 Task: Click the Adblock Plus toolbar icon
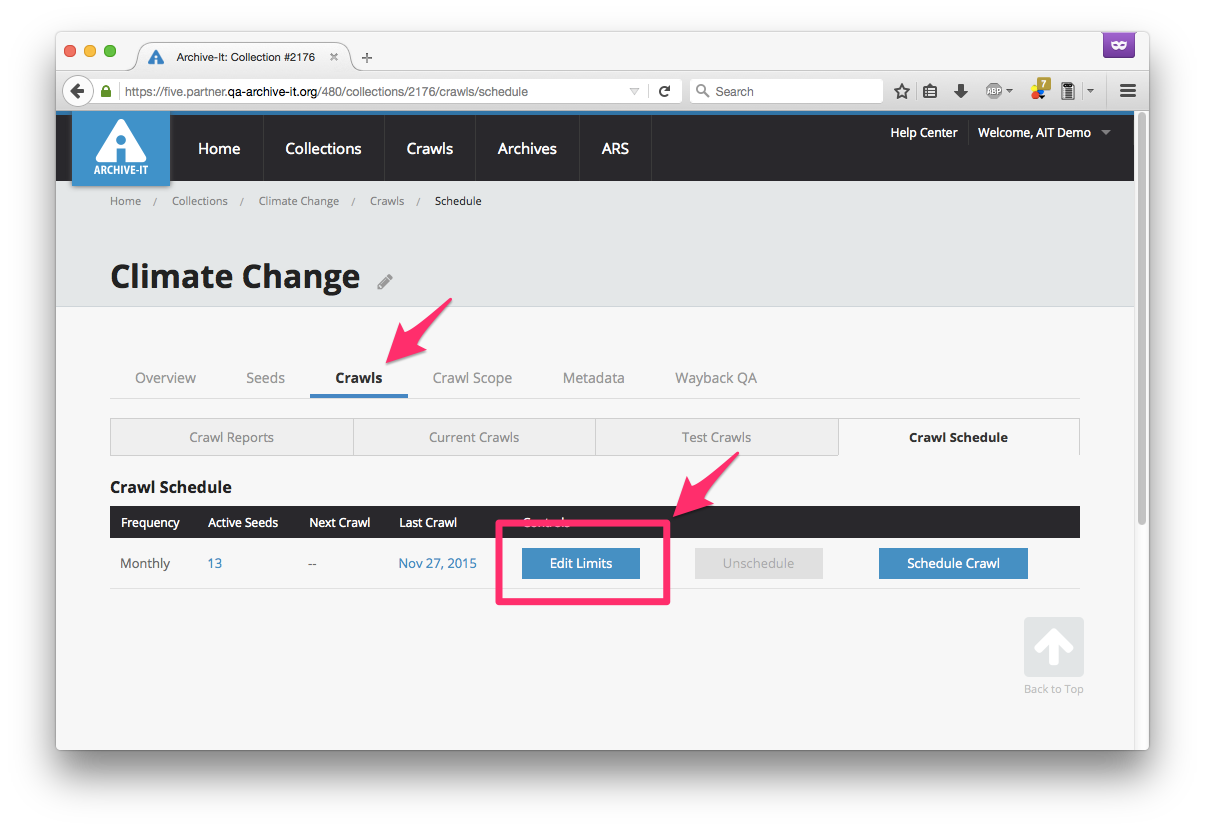[994, 91]
